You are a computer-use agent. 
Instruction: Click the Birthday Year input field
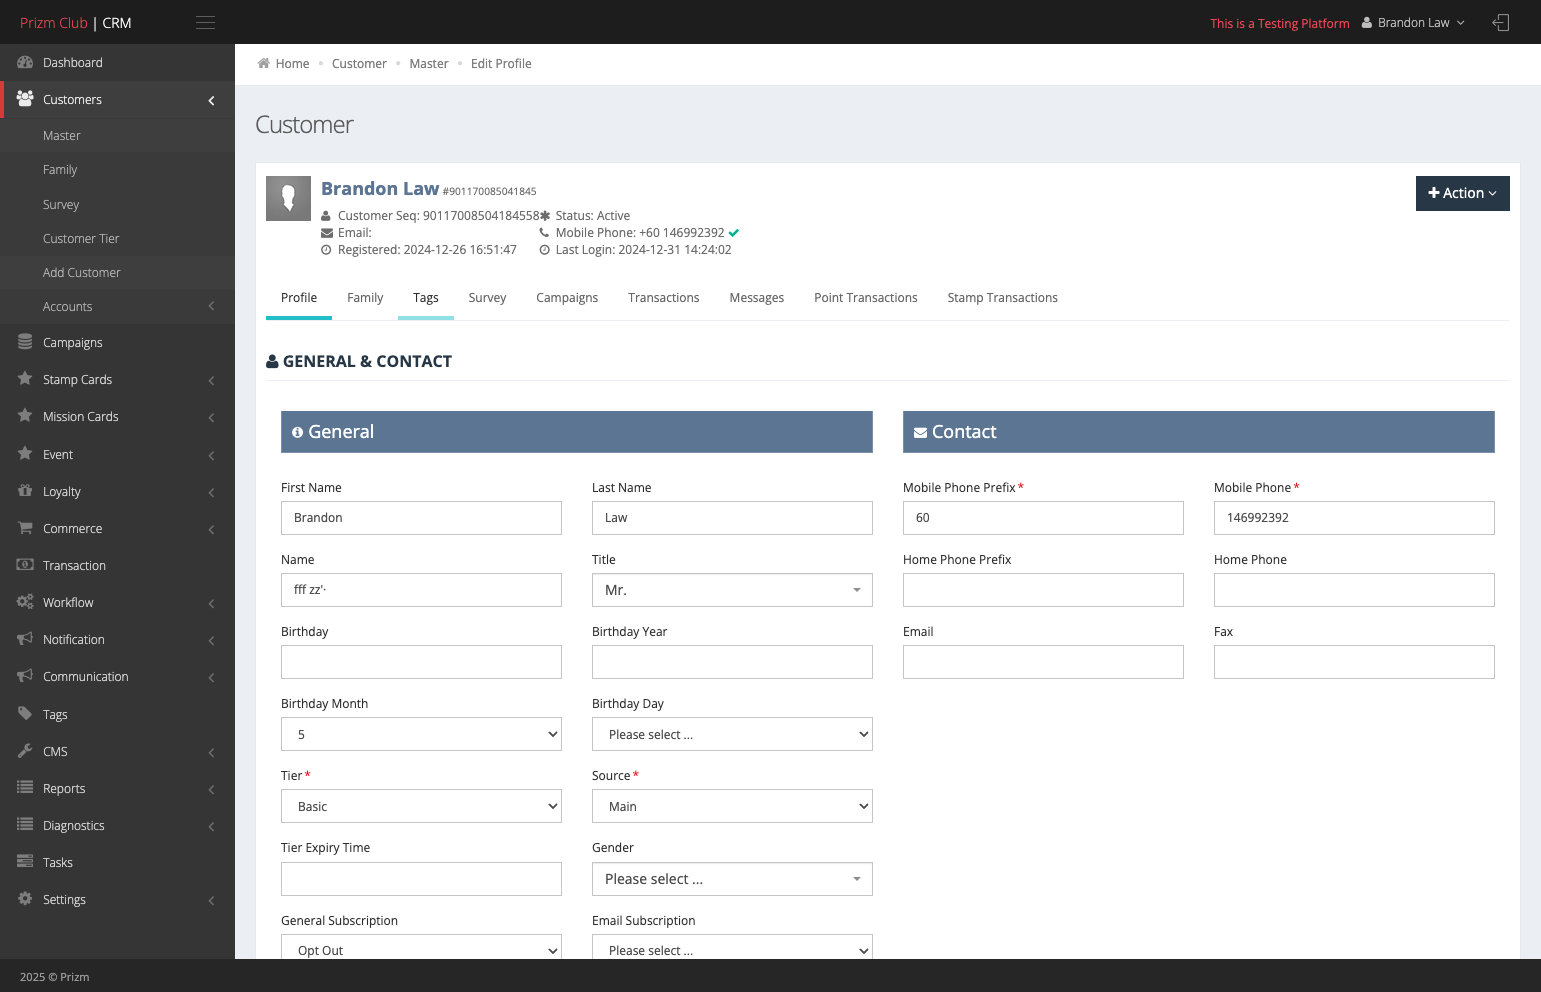(x=732, y=662)
